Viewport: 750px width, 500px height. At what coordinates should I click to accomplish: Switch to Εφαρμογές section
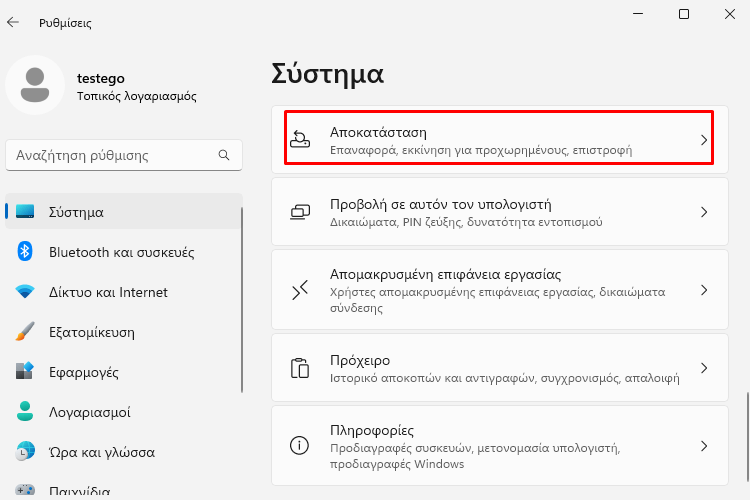tap(124, 372)
